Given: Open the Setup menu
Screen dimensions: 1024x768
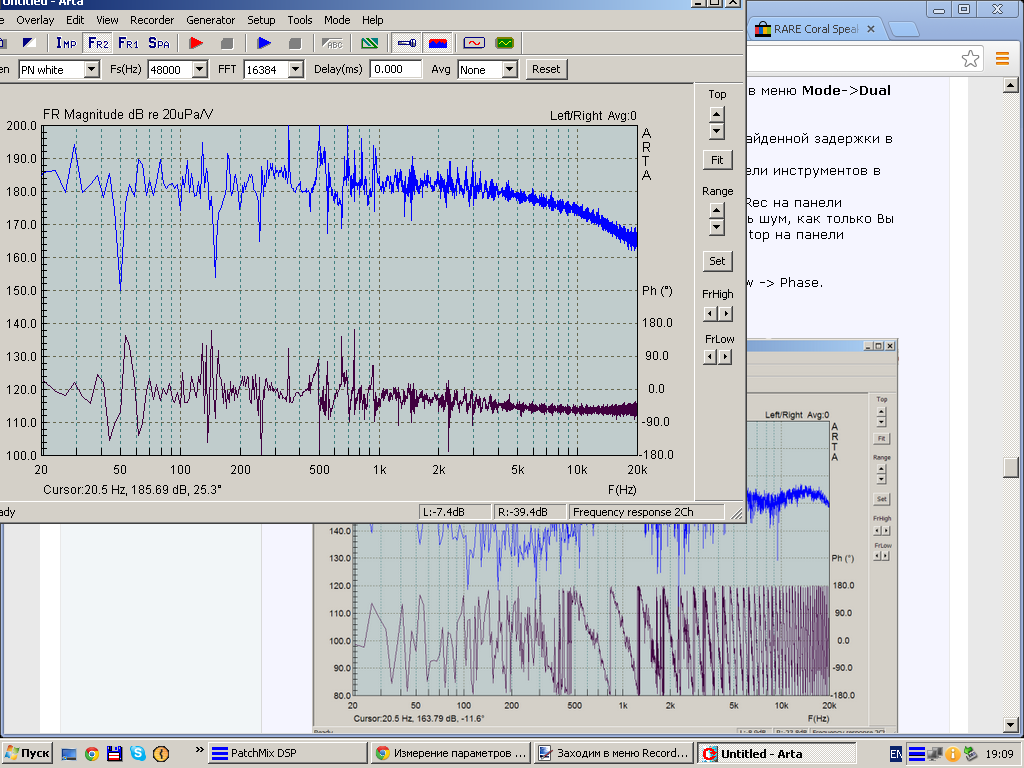Looking at the screenshot, I should coord(261,20).
